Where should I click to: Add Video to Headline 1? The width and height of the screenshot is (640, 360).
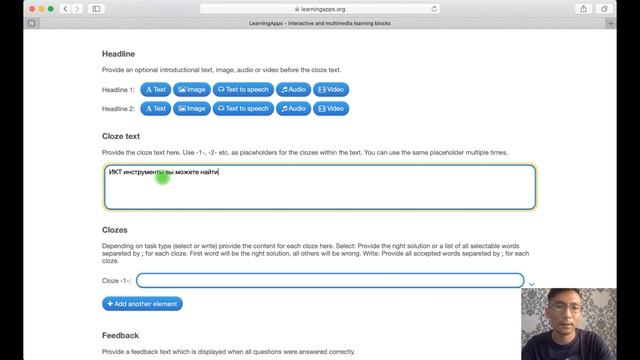coord(331,89)
